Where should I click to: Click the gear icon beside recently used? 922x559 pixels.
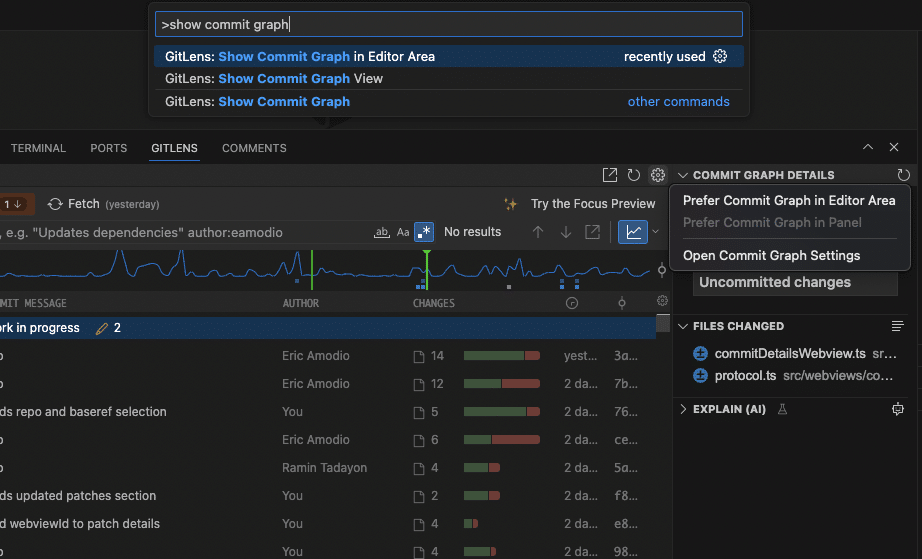tap(720, 56)
